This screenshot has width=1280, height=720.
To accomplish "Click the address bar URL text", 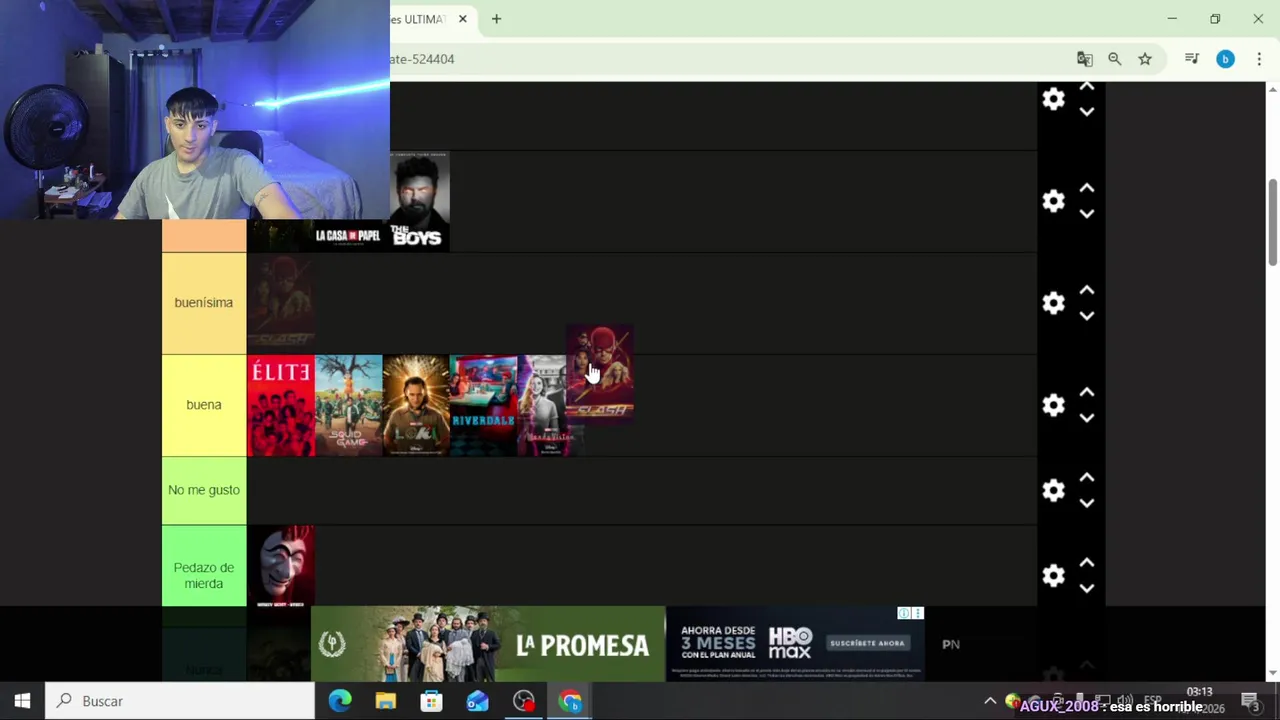I will tap(422, 59).
